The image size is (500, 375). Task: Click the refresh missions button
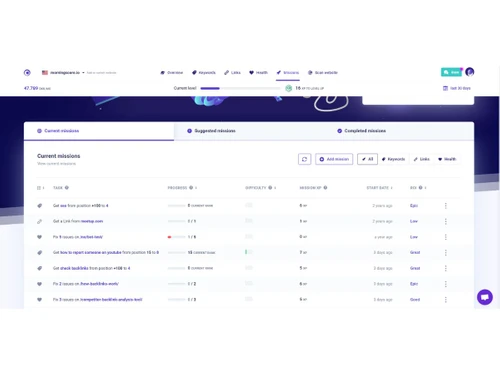pos(304,159)
